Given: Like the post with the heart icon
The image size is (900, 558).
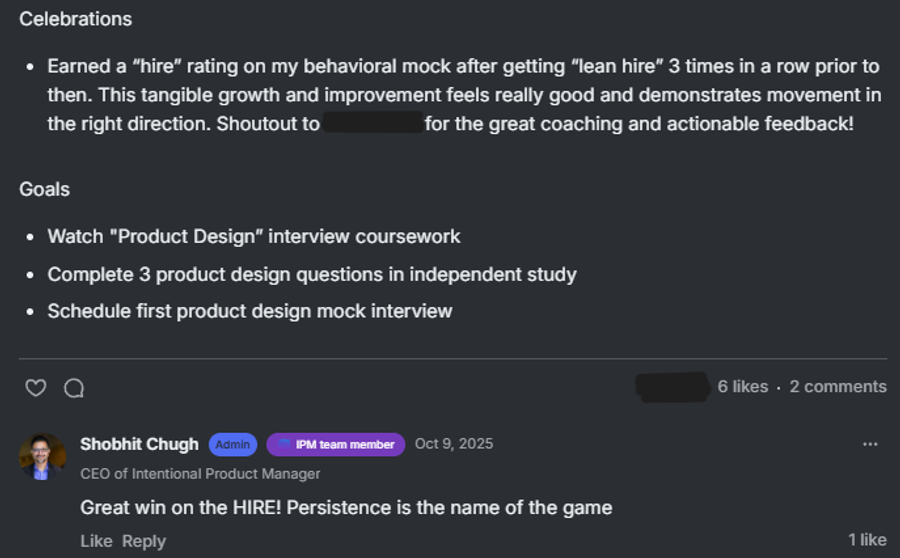Looking at the screenshot, I should (x=36, y=388).
